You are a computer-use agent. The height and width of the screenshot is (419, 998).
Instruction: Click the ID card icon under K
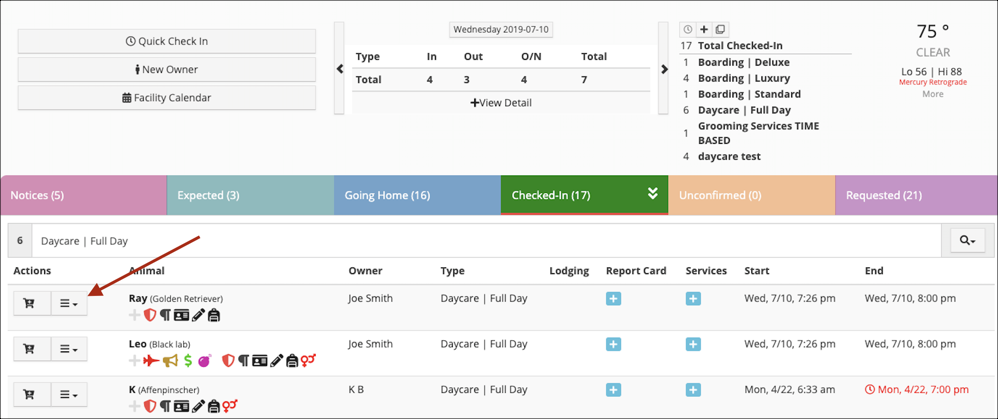point(181,406)
